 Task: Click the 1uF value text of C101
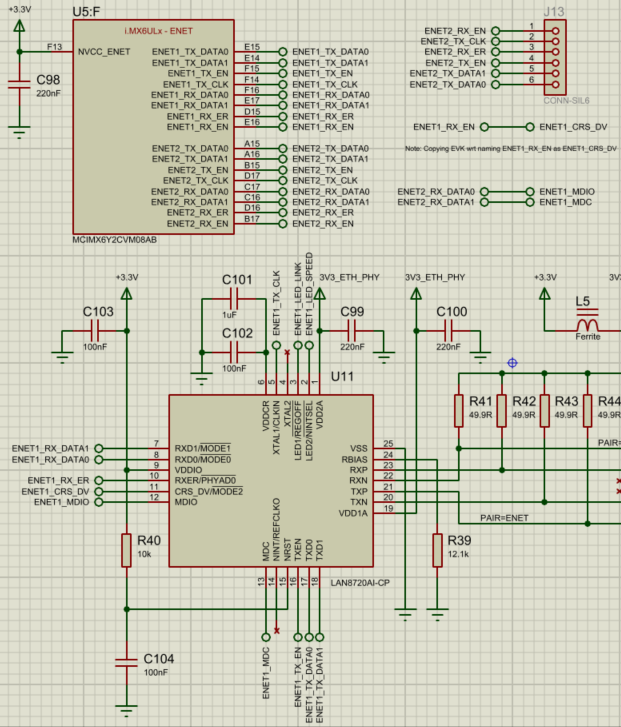[229, 315]
